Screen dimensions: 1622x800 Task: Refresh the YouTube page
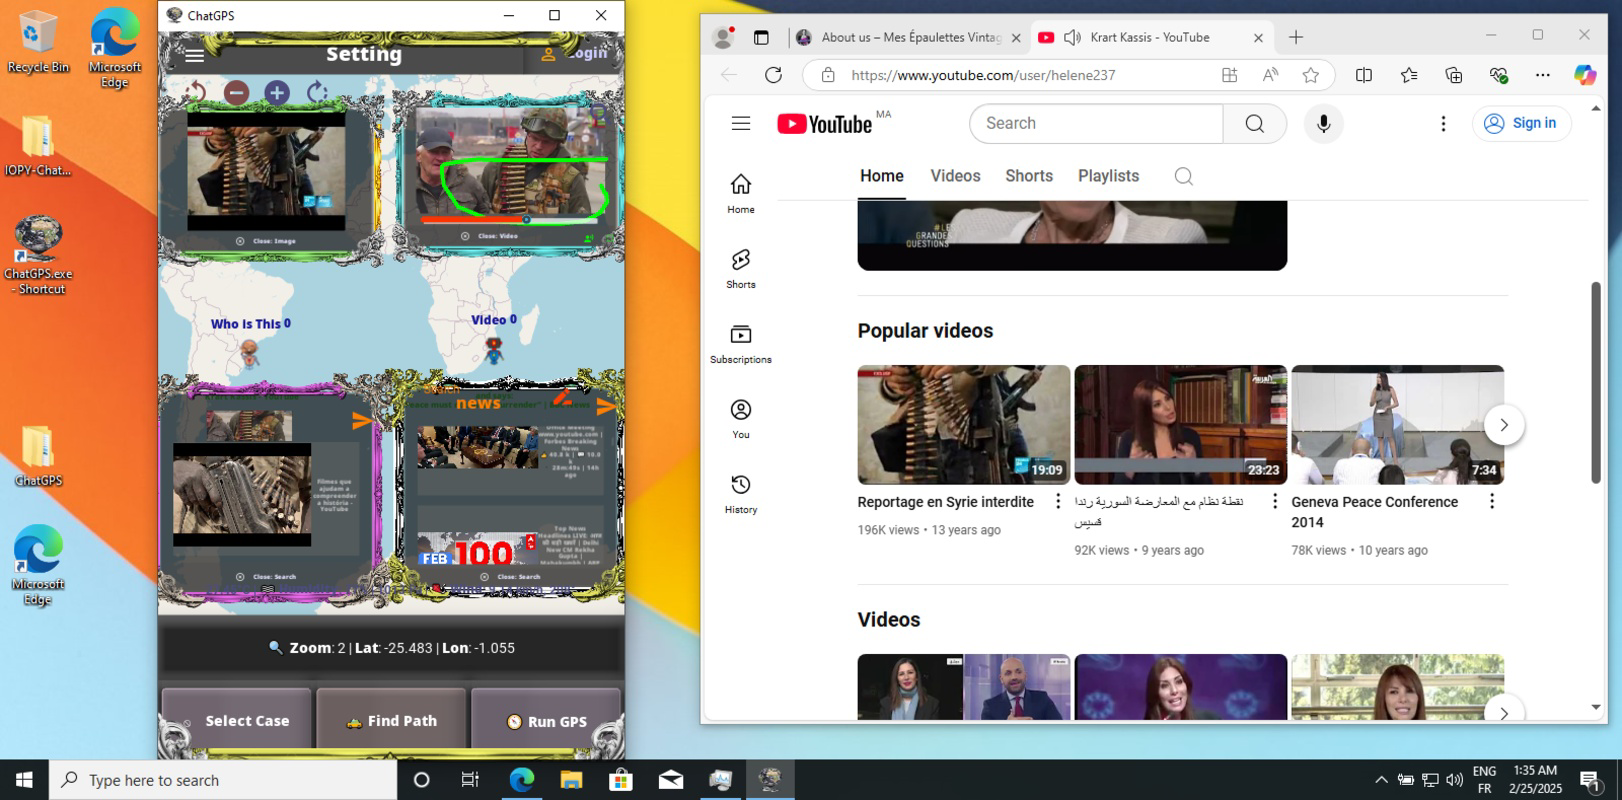pyautogui.click(x=773, y=75)
